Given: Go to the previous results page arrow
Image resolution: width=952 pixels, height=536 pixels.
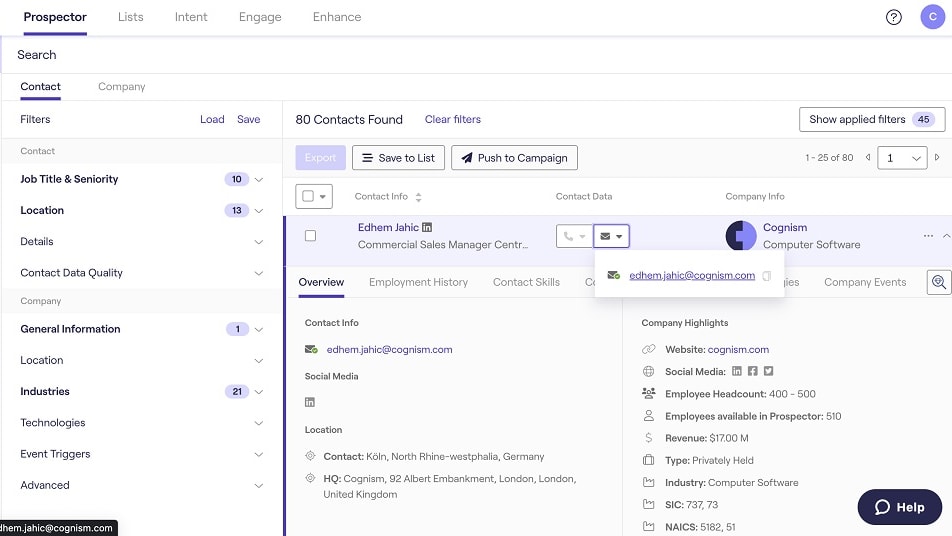Looking at the screenshot, I should (x=868, y=157).
